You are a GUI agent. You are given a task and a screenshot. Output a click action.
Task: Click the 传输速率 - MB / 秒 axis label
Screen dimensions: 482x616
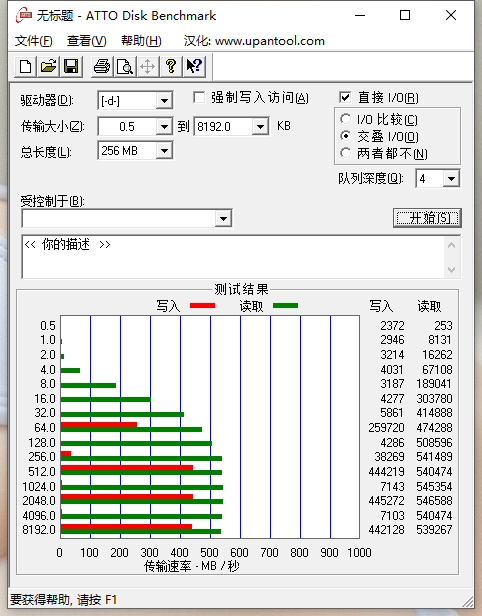[192, 566]
